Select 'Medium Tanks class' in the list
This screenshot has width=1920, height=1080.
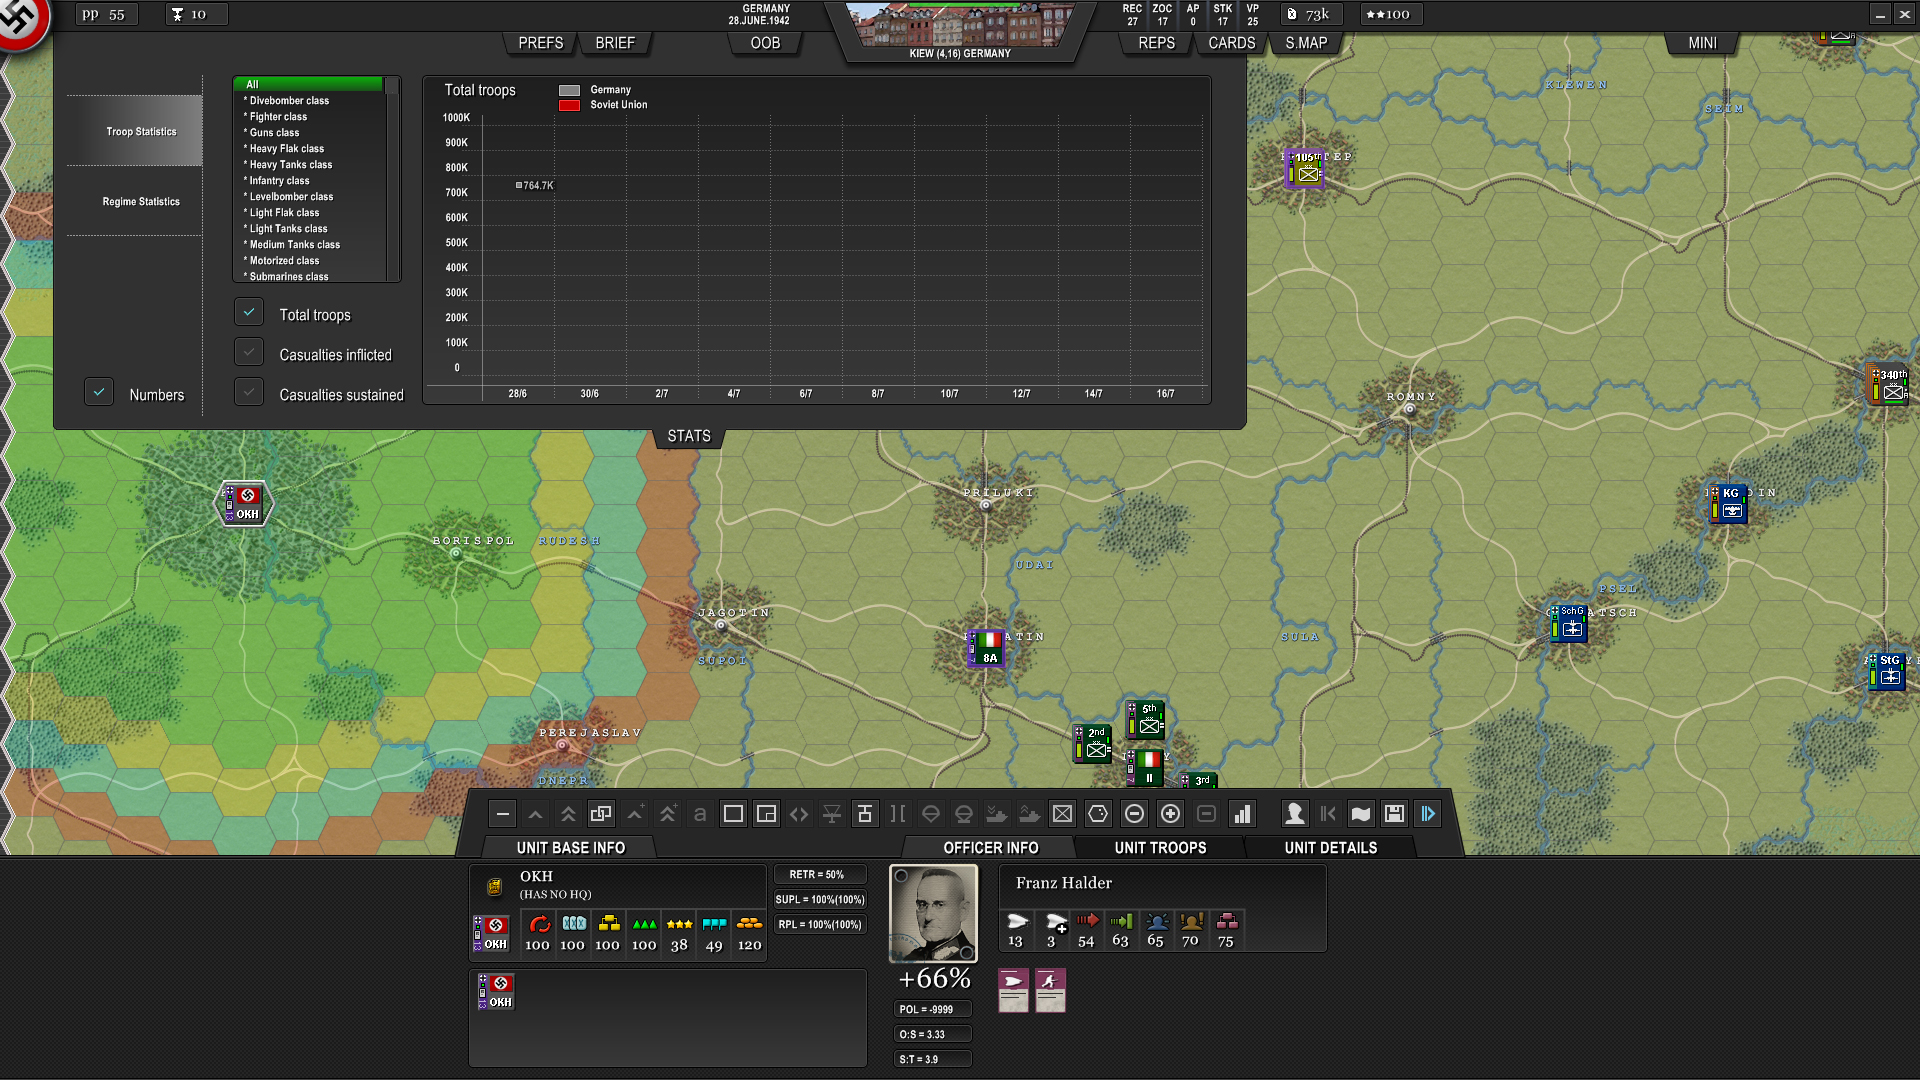(308, 244)
